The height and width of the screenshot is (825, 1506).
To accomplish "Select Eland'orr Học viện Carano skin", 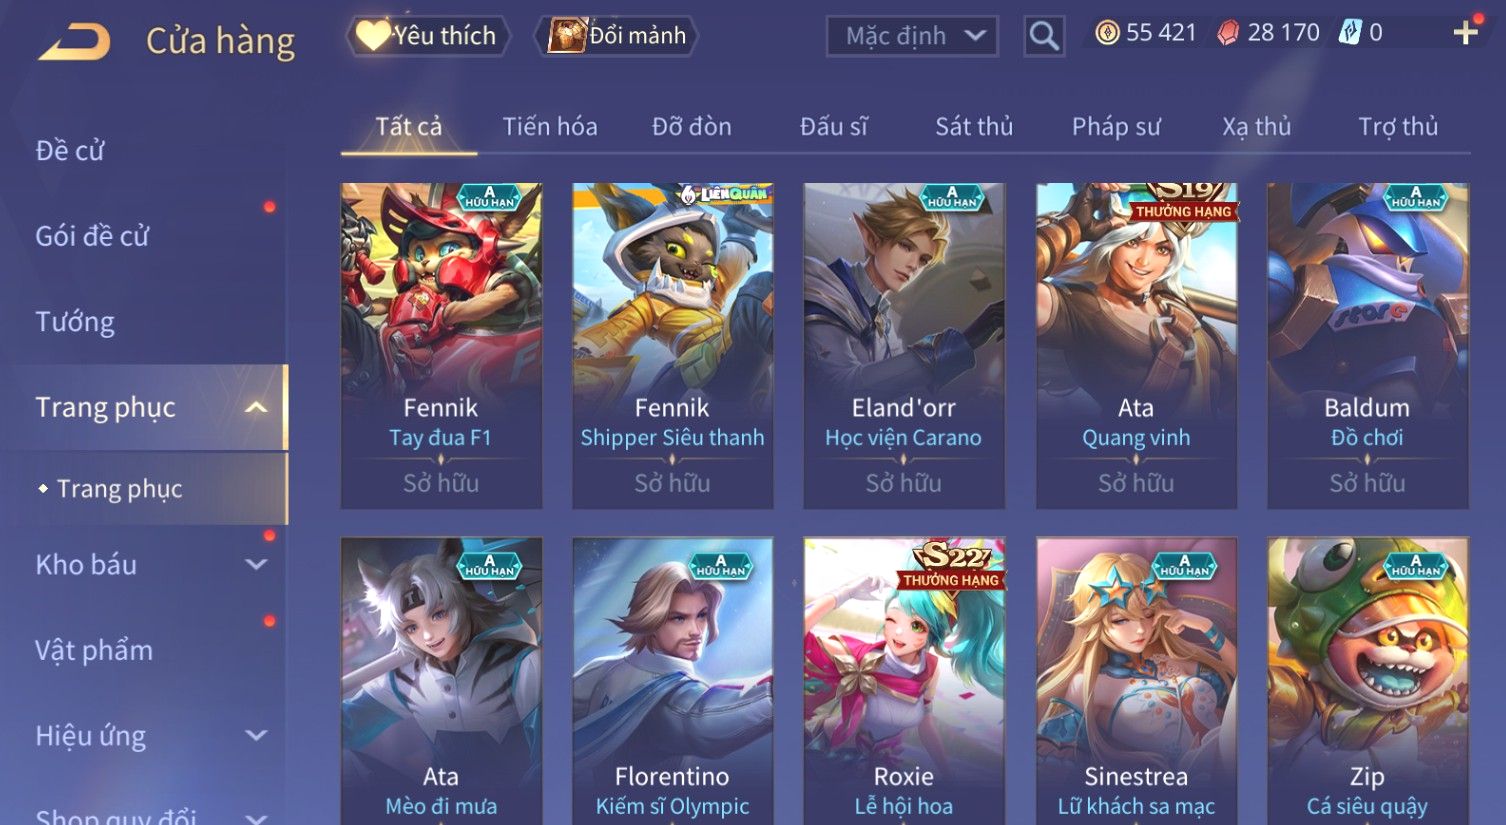I will click(x=904, y=346).
